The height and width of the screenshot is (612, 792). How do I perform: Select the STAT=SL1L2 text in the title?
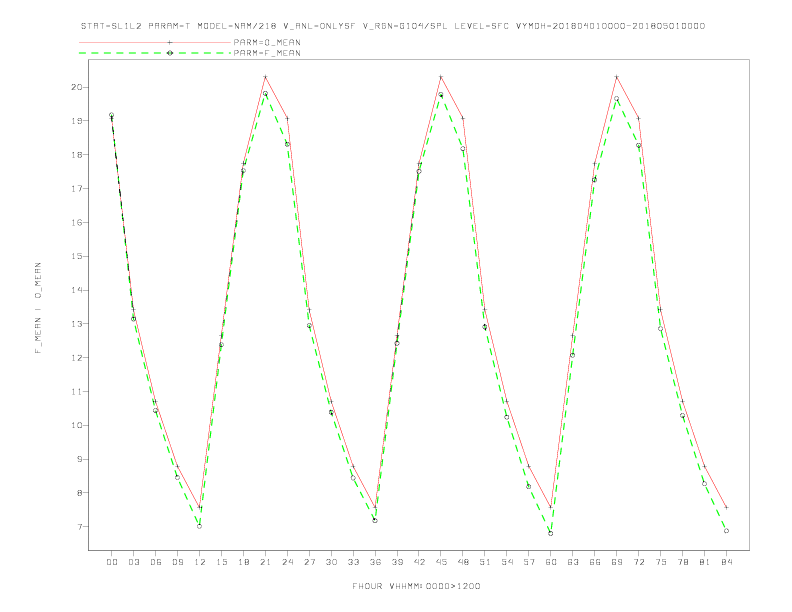pos(111,26)
